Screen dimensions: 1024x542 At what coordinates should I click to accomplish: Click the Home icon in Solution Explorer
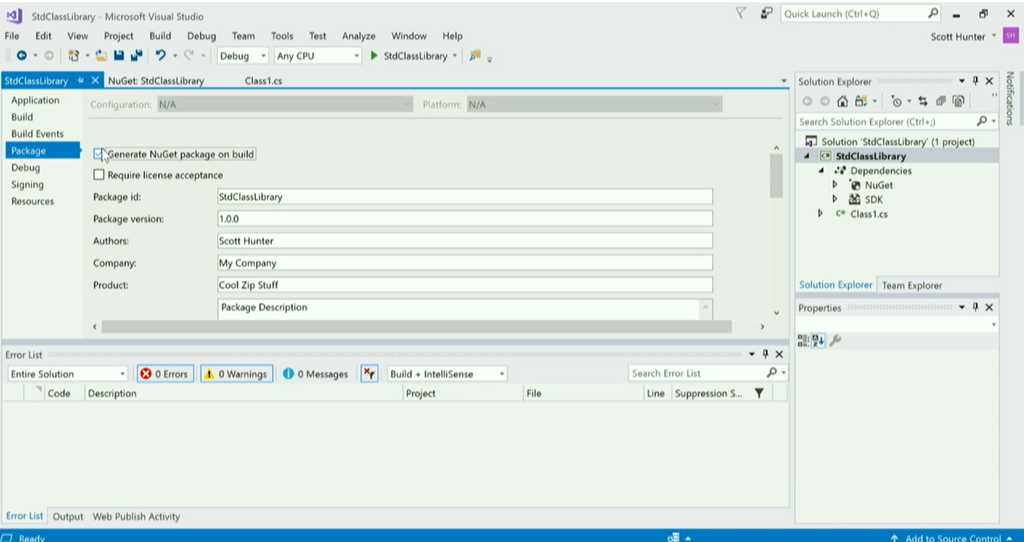pyautogui.click(x=843, y=101)
